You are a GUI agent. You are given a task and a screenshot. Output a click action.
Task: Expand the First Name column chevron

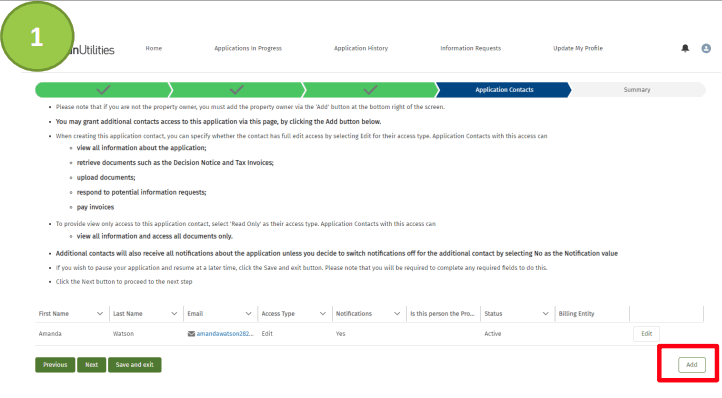point(100,314)
